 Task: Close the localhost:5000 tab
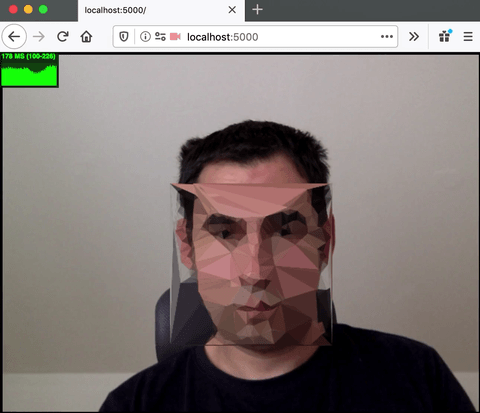coord(232,10)
